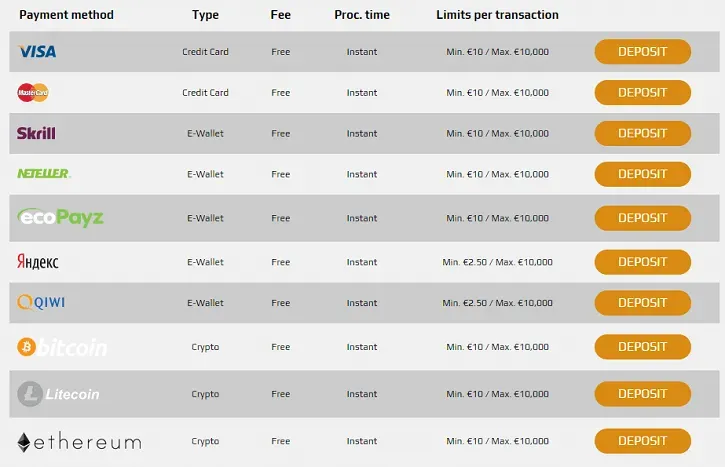725x467 pixels.
Task: Hit DEPOSIT for Neteller
Action: point(642,174)
